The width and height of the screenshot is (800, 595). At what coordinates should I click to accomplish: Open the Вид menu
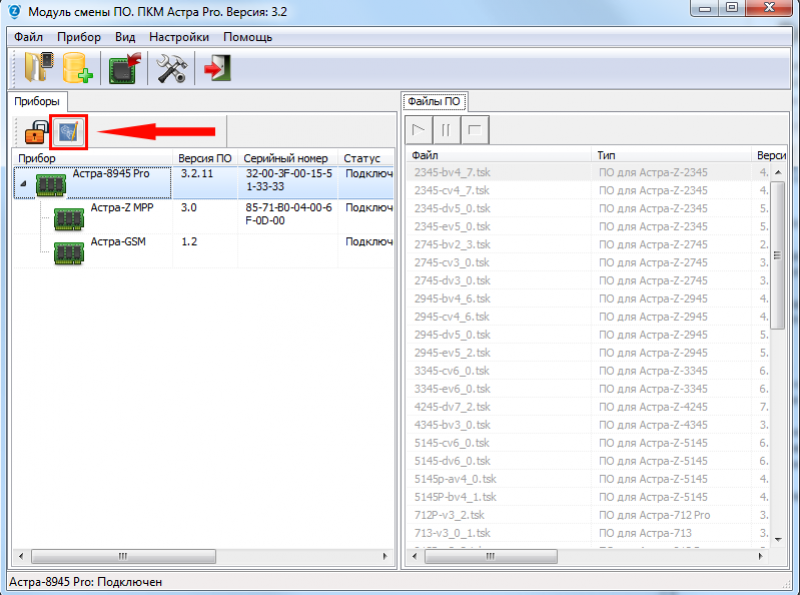[x=125, y=37]
